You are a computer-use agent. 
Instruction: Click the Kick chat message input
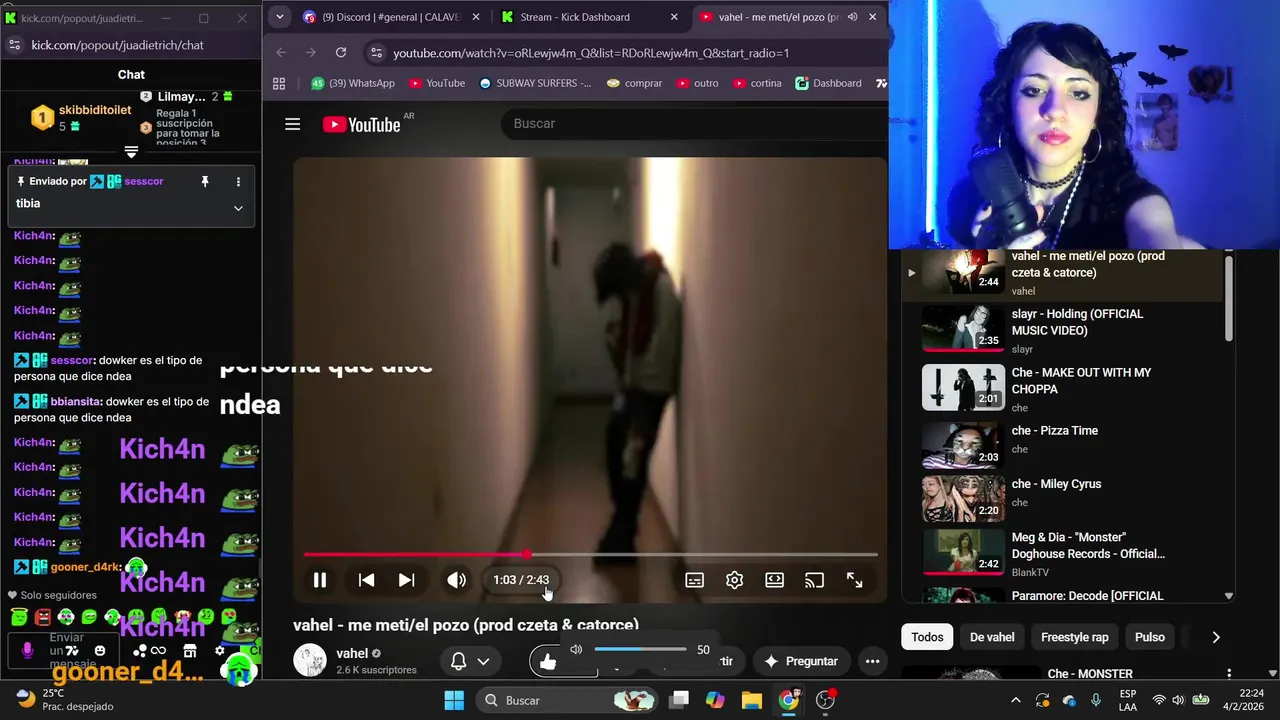65,650
